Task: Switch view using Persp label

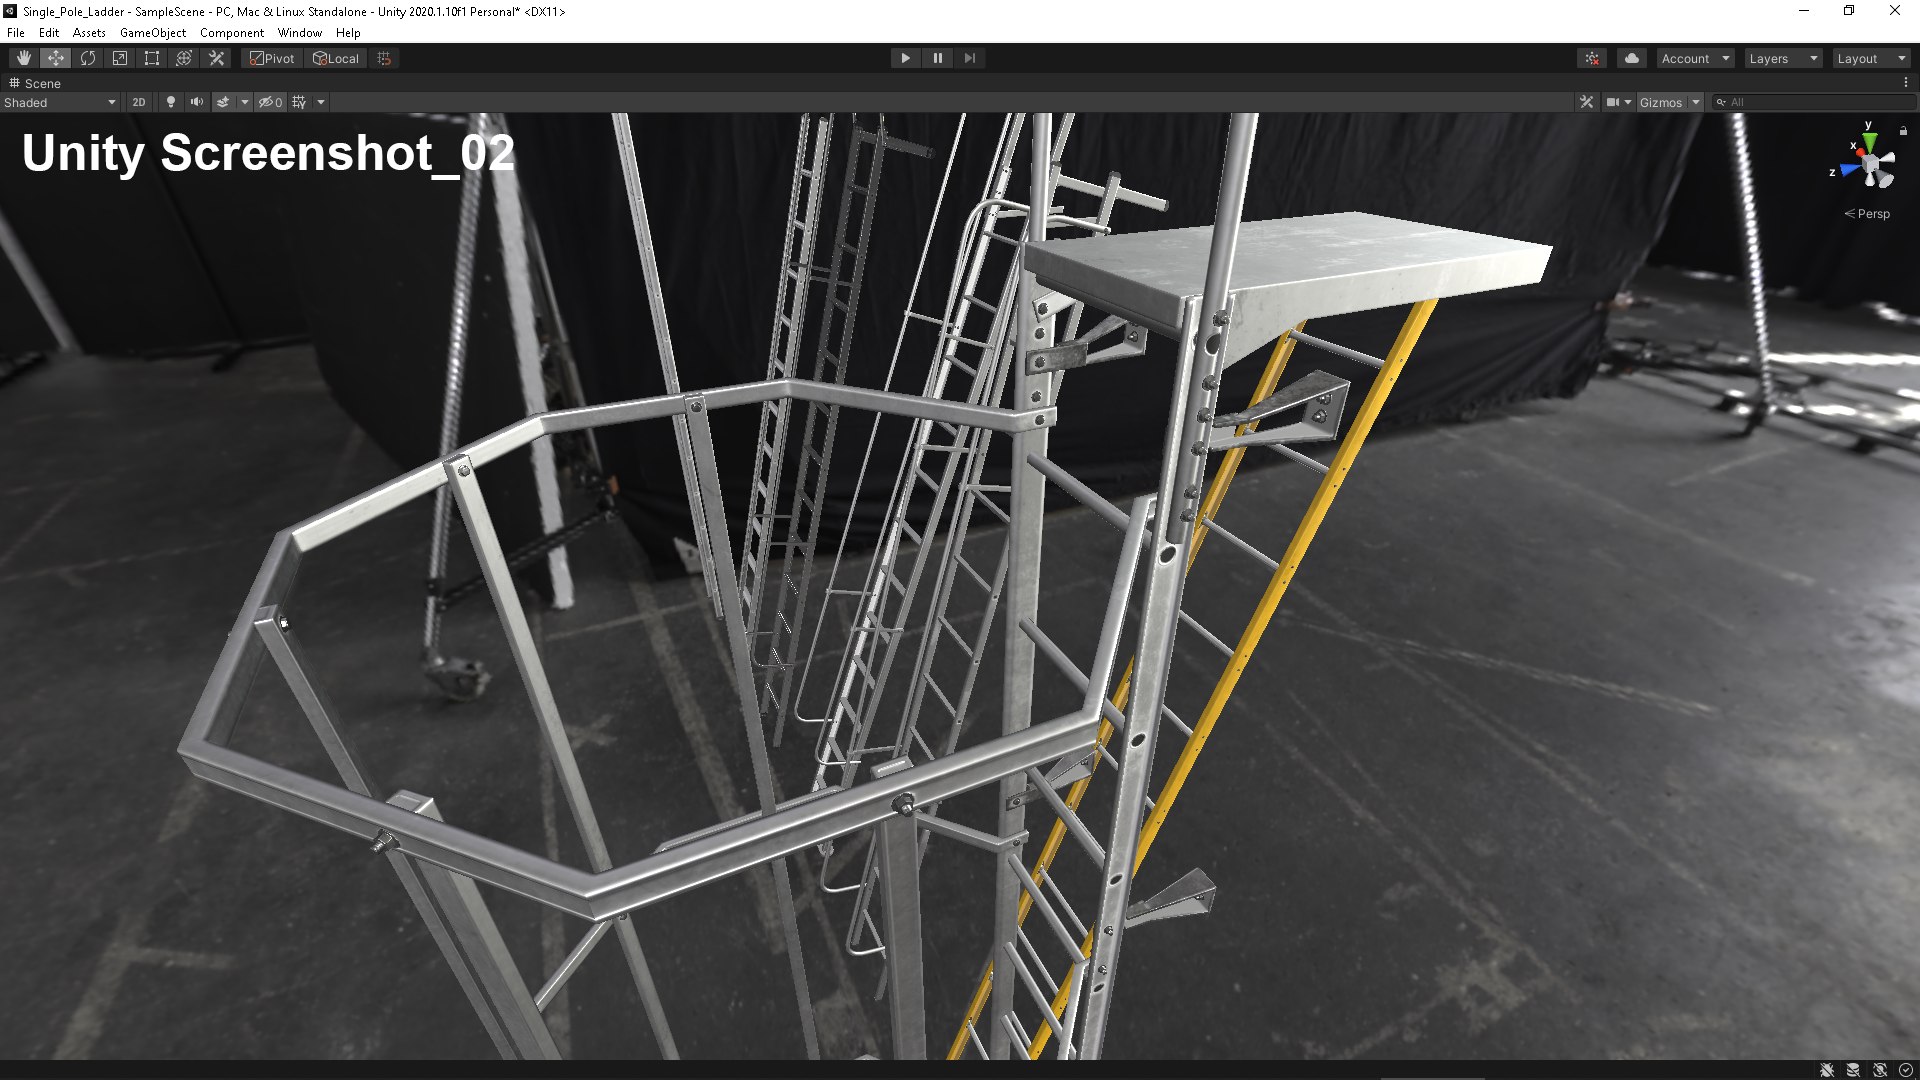Action: tap(1868, 214)
